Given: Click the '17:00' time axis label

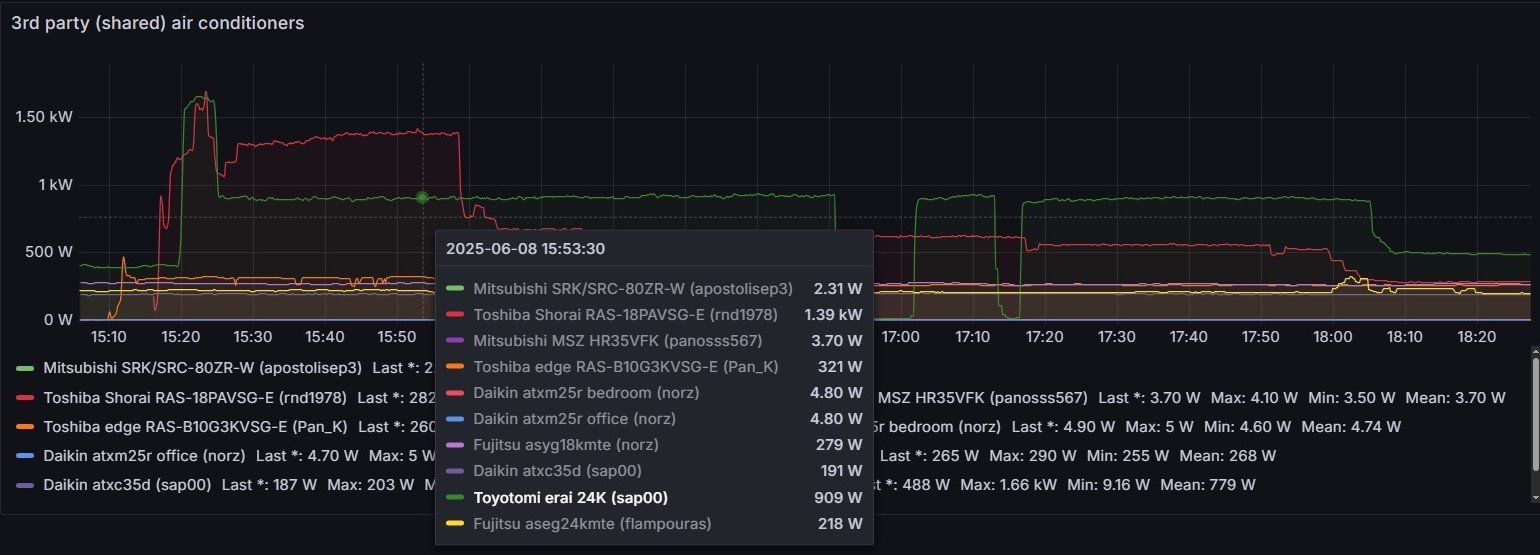Looking at the screenshot, I should click(x=902, y=338).
